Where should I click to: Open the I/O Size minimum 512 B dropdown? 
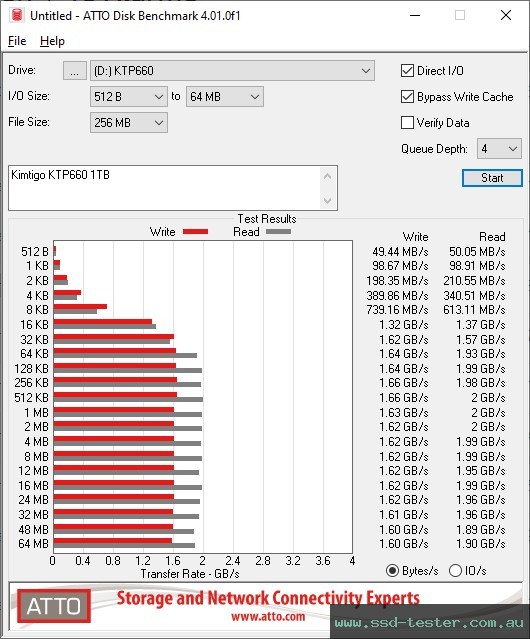129,97
